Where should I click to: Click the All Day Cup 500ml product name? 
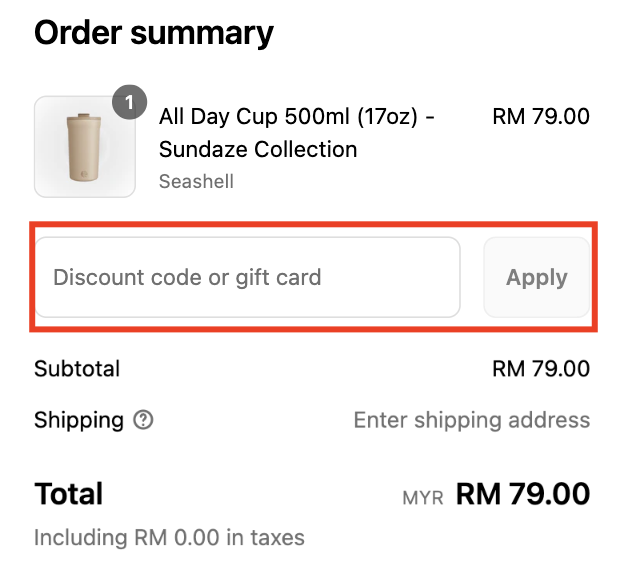click(296, 117)
